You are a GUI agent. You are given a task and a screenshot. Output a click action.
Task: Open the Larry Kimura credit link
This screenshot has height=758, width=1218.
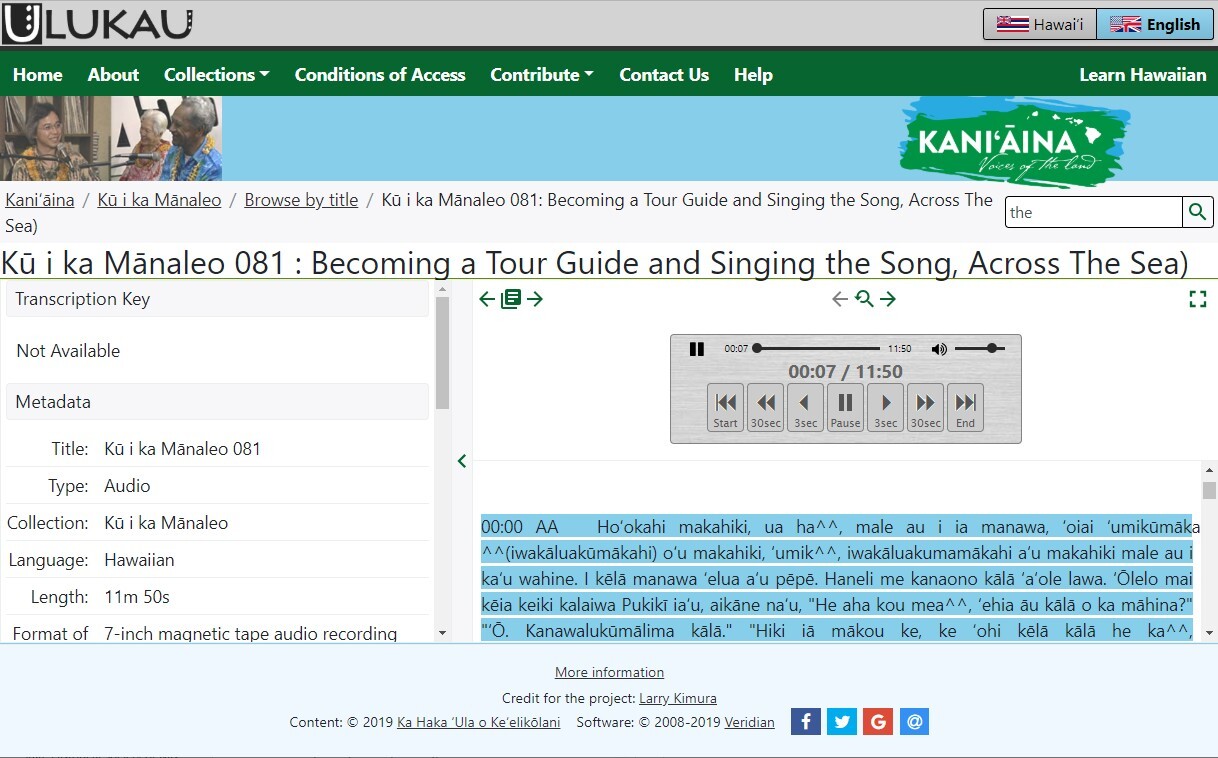pyautogui.click(x=678, y=698)
